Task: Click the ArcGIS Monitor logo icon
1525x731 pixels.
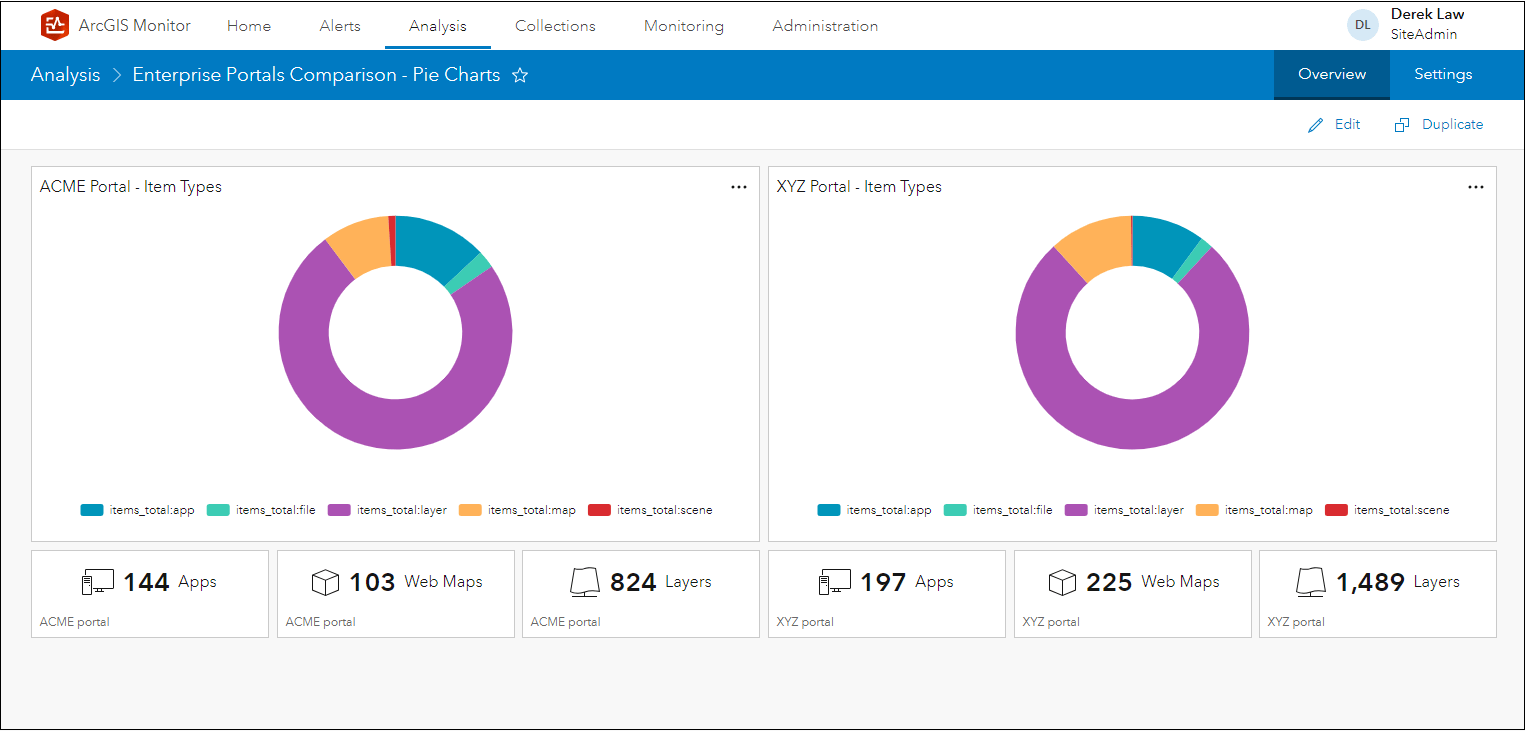Action: coord(55,25)
